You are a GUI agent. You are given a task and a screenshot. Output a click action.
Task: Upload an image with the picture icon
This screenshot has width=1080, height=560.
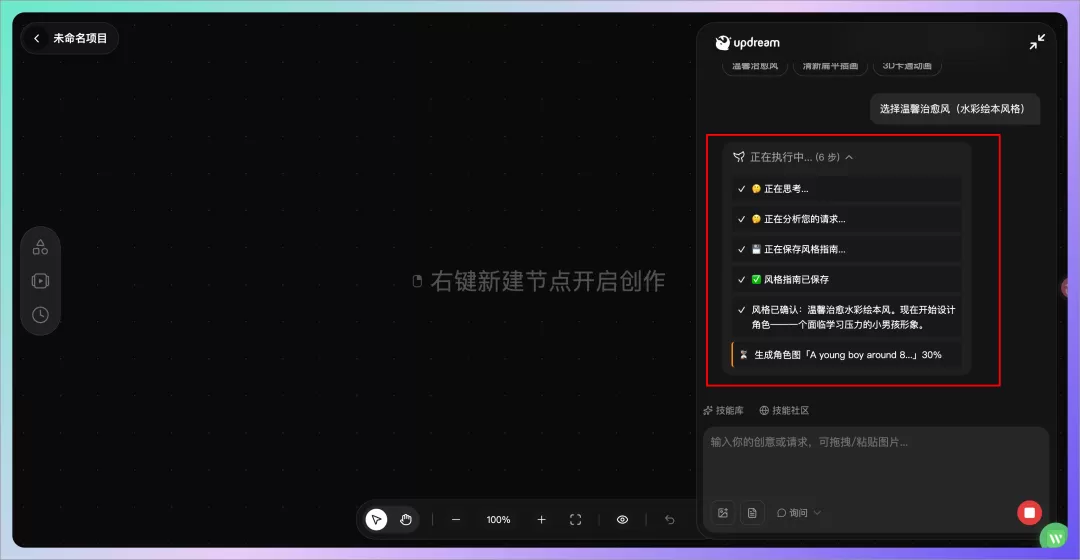pyautogui.click(x=723, y=512)
